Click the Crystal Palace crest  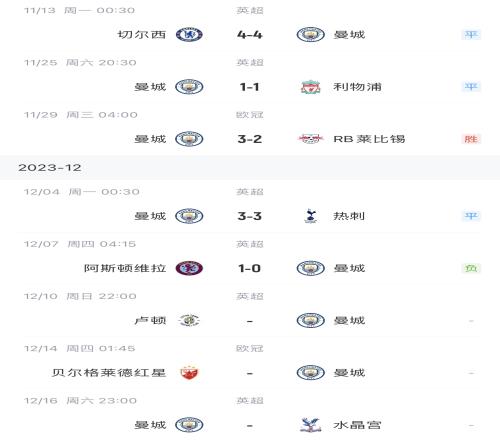coord(310,425)
